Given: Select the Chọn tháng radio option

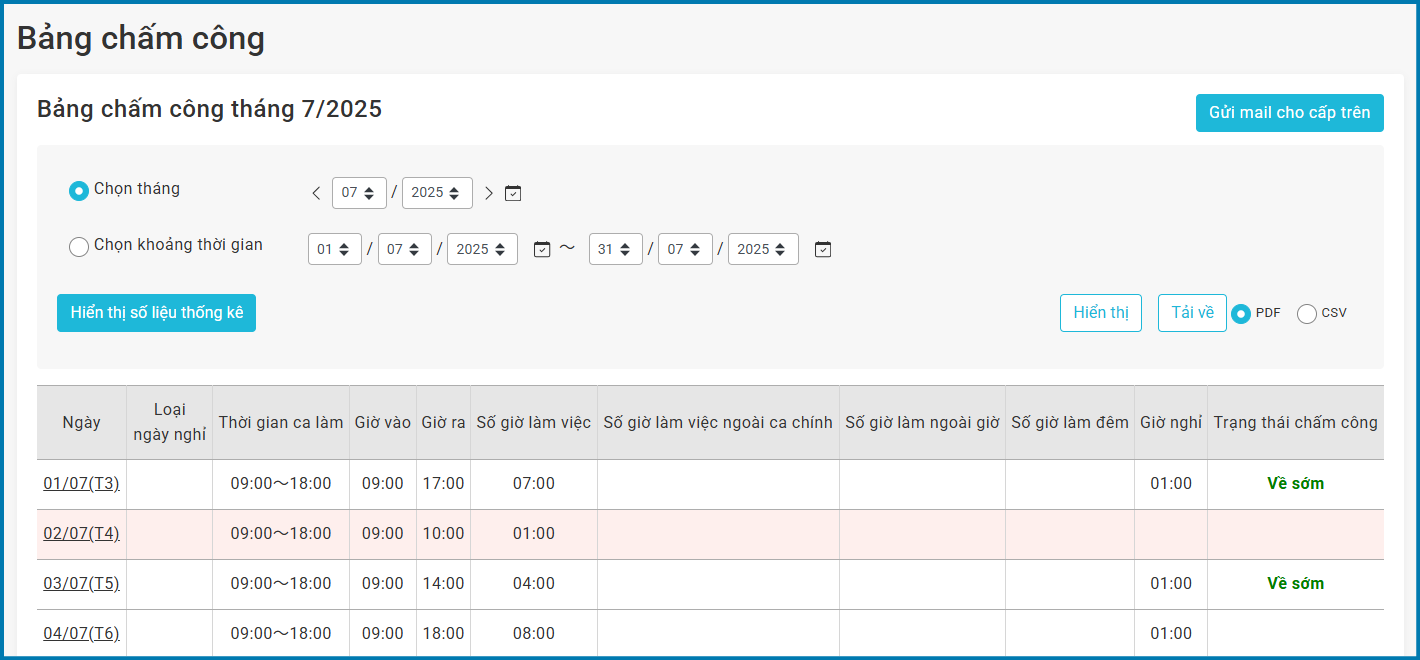Looking at the screenshot, I should point(79,190).
